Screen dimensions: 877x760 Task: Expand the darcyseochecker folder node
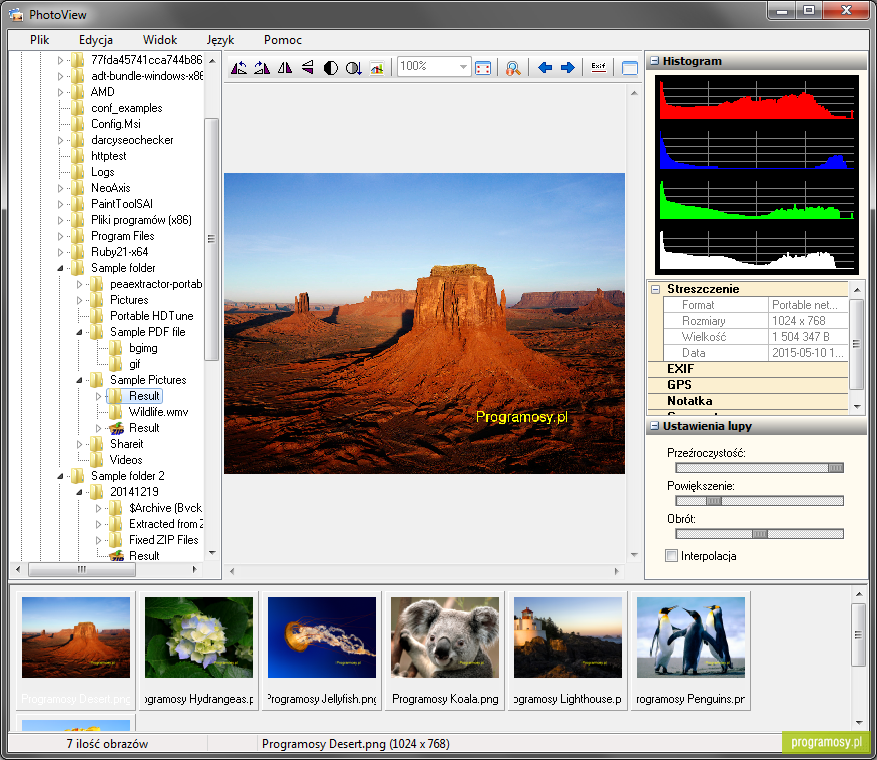[x=60, y=140]
